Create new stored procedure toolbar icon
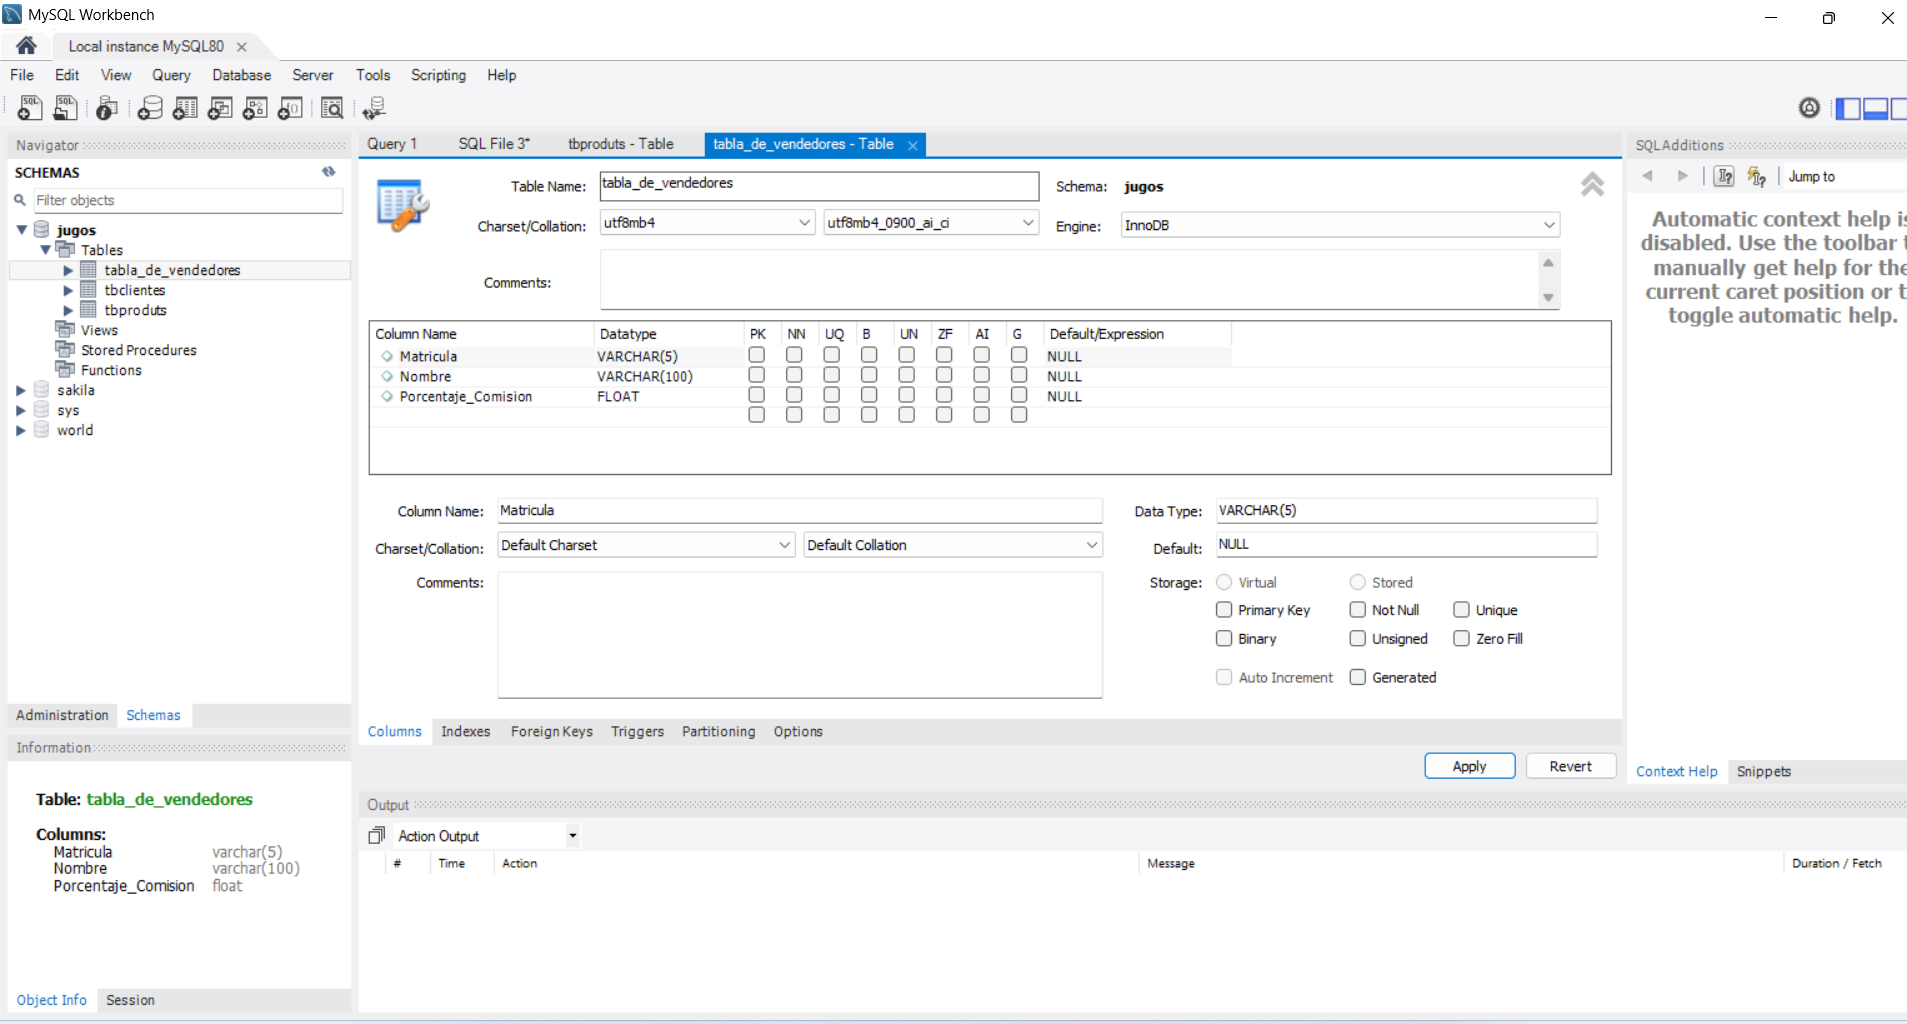Viewport: 1907px width, 1024px height. pyautogui.click(x=255, y=108)
